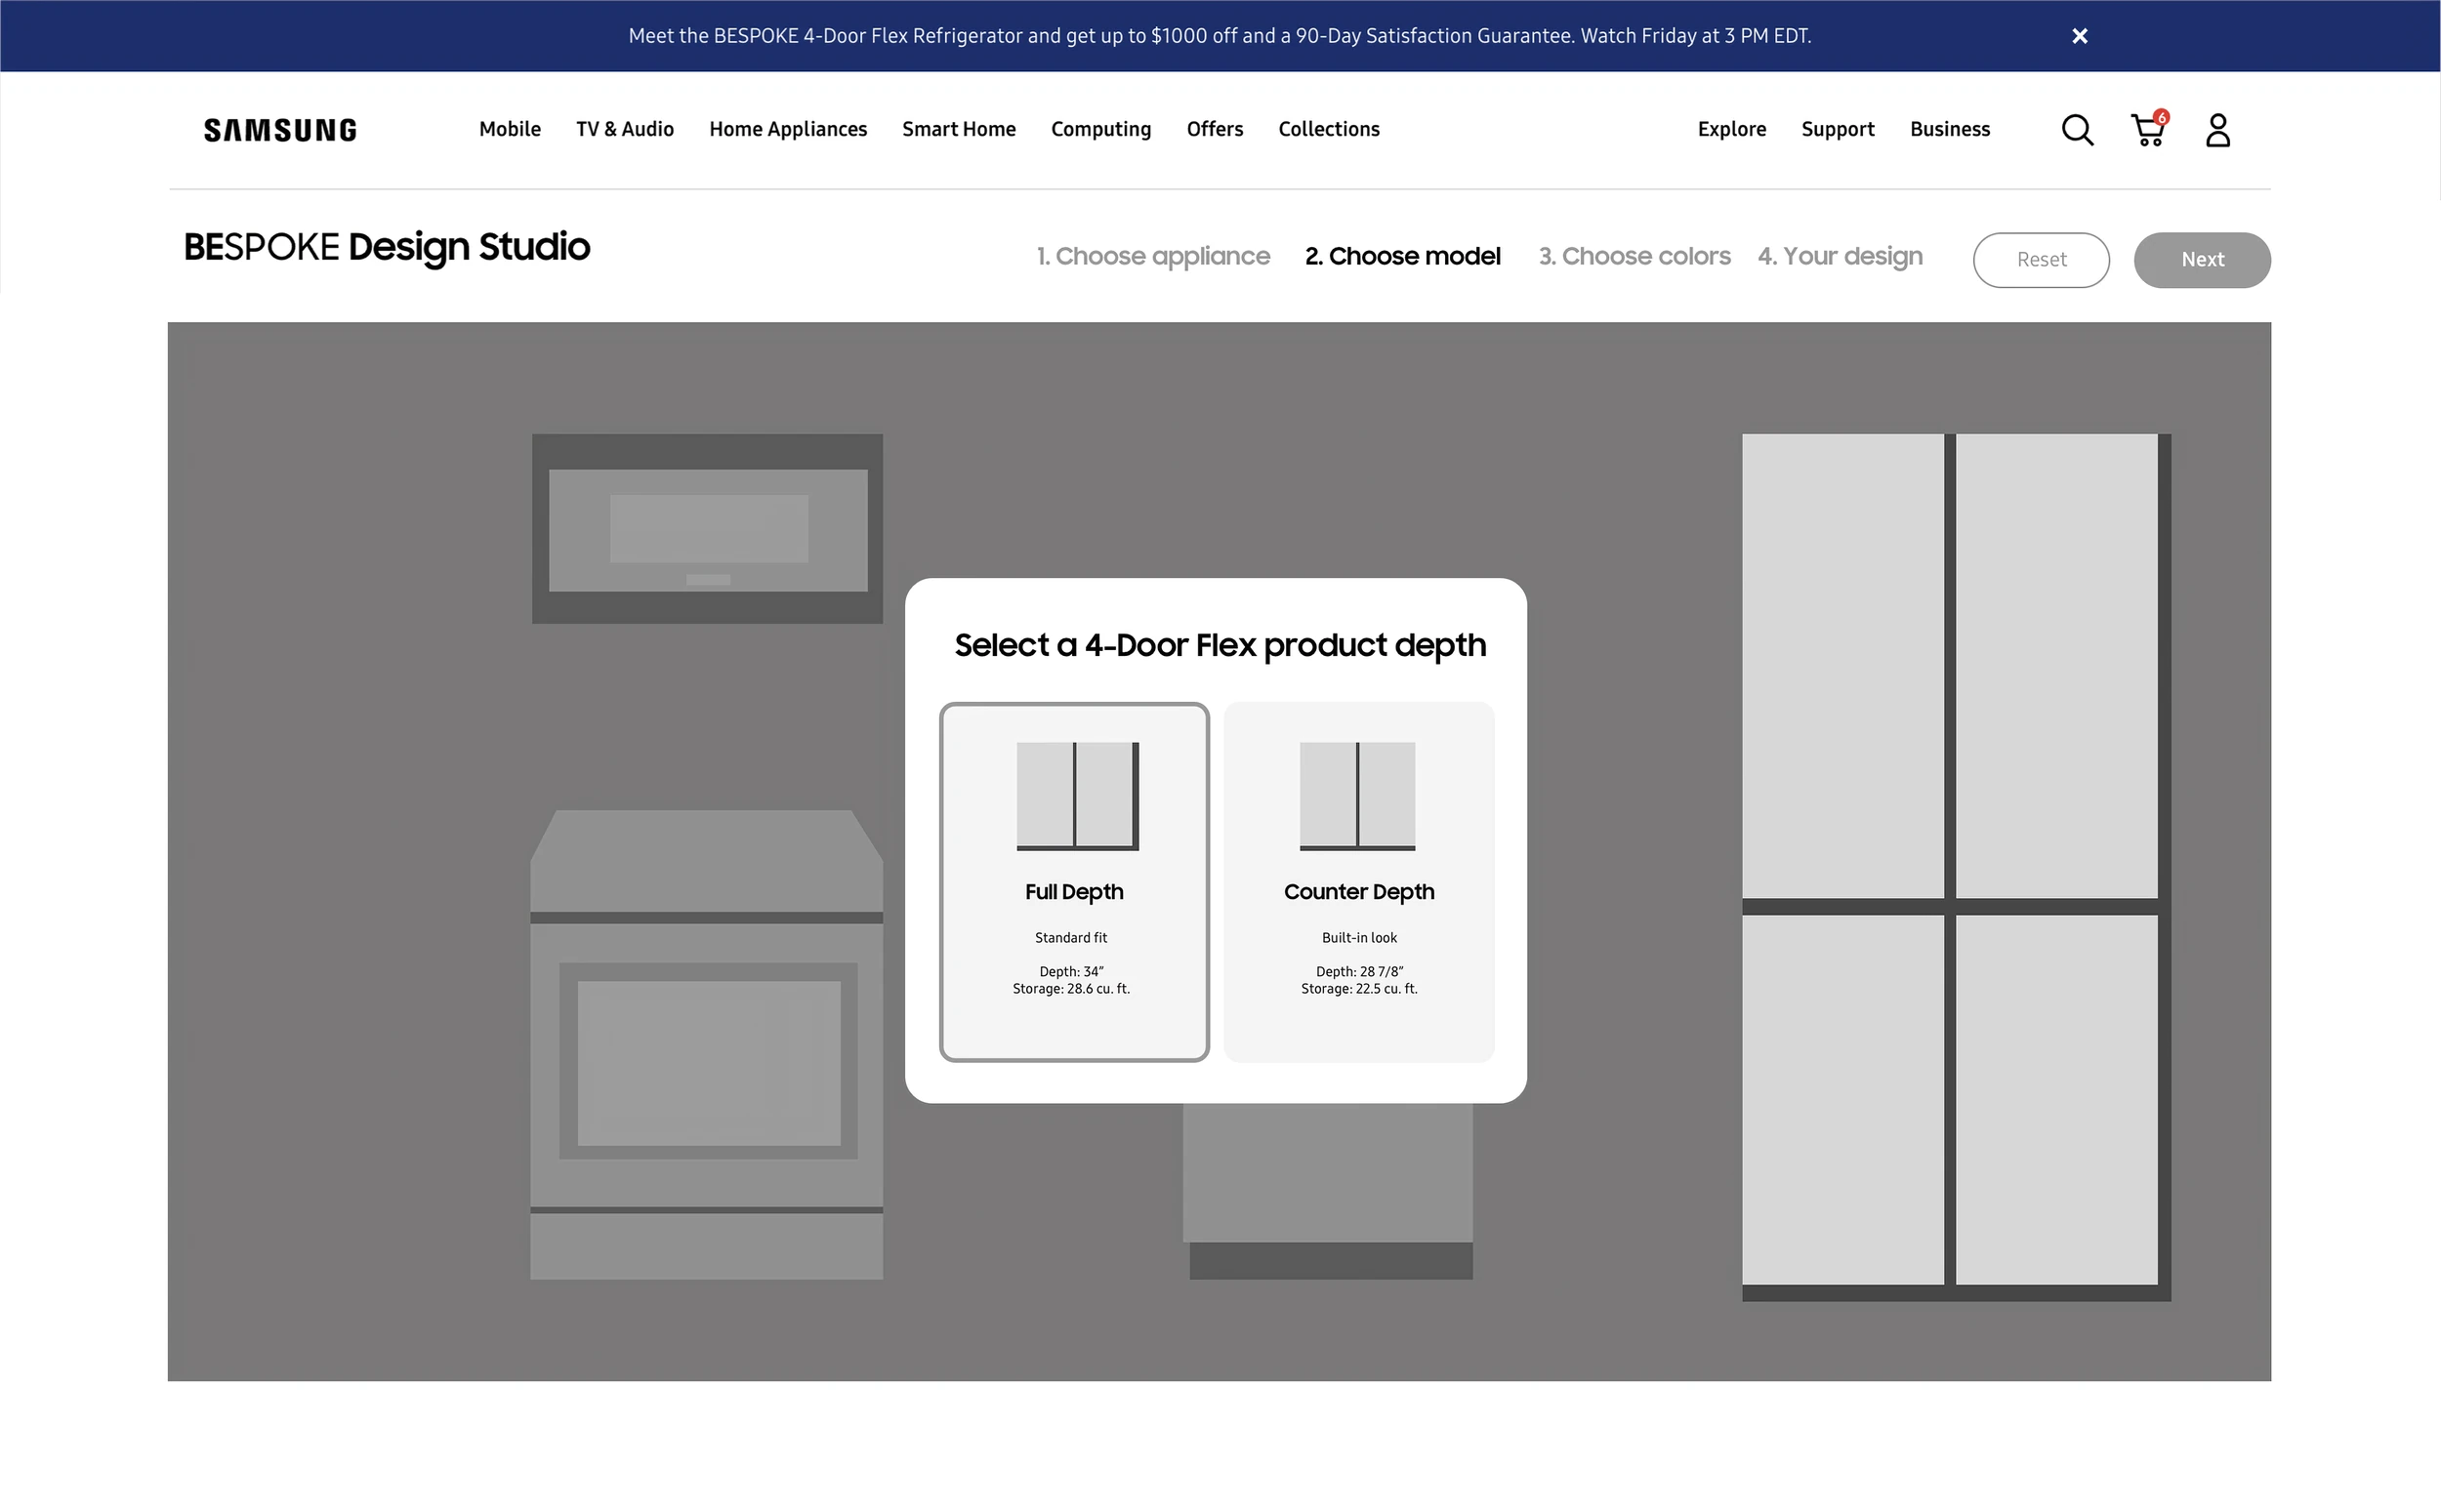The height and width of the screenshot is (1512, 2441).
Task: Close the promotional banner
Action: 2079,36
